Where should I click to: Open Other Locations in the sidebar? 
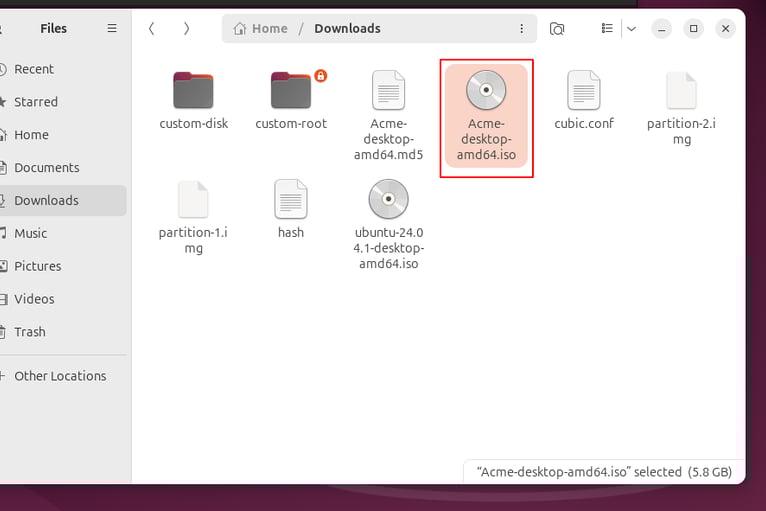pos(61,376)
